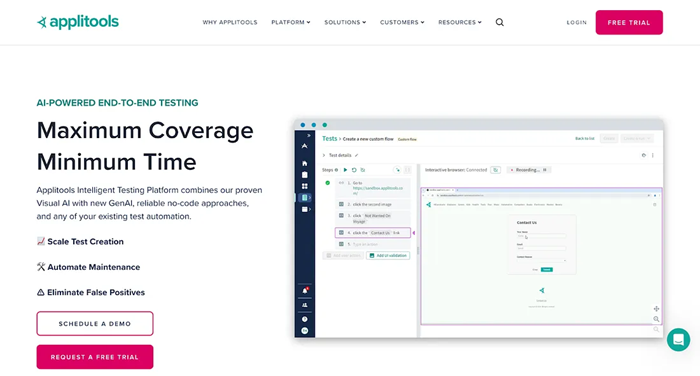Click the move arrows icon in browser preview
This screenshot has width=700, height=376.
tap(656, 309)
